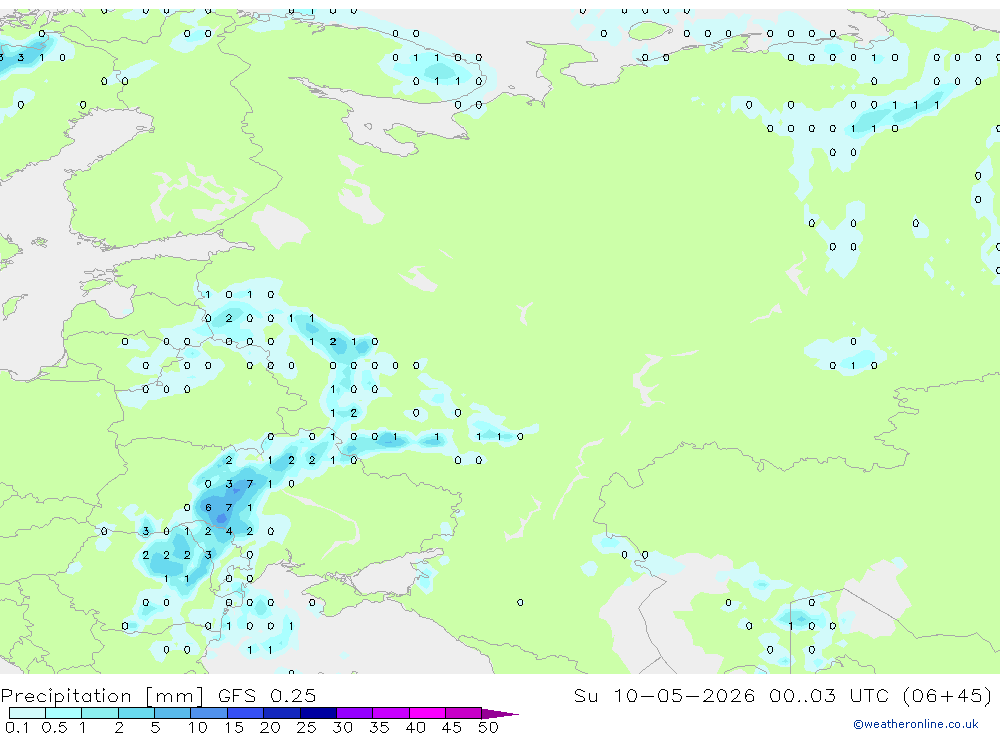Click the legend label '45'

pos(452,727)
